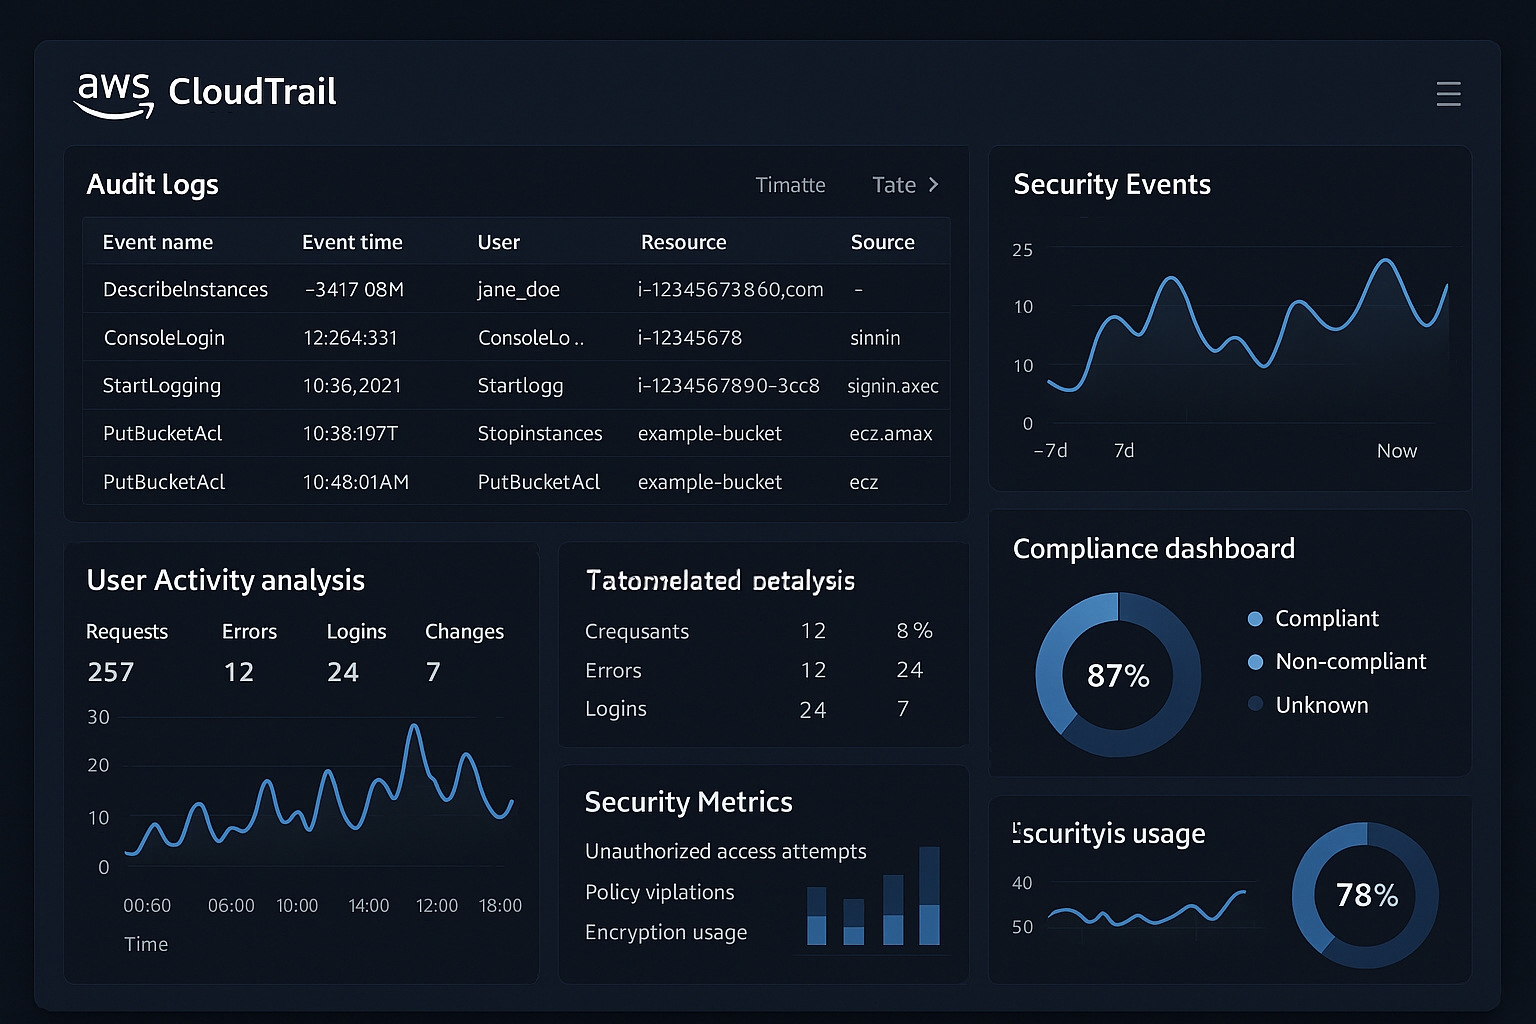Click the 87% compliance donut chart
1536x1024 pixels.
[x=1118, y=675]
